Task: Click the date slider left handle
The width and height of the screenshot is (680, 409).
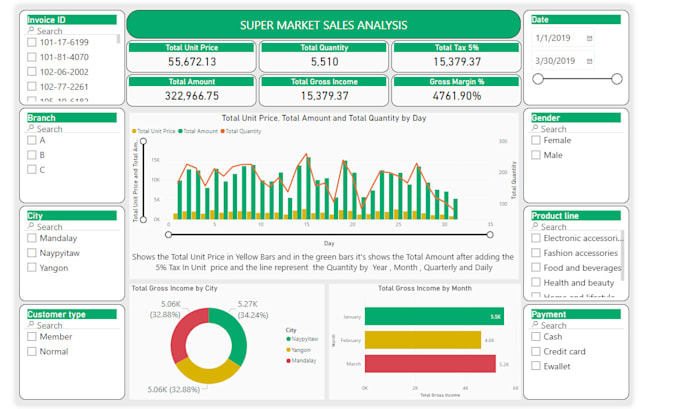Action: [538, 79]
